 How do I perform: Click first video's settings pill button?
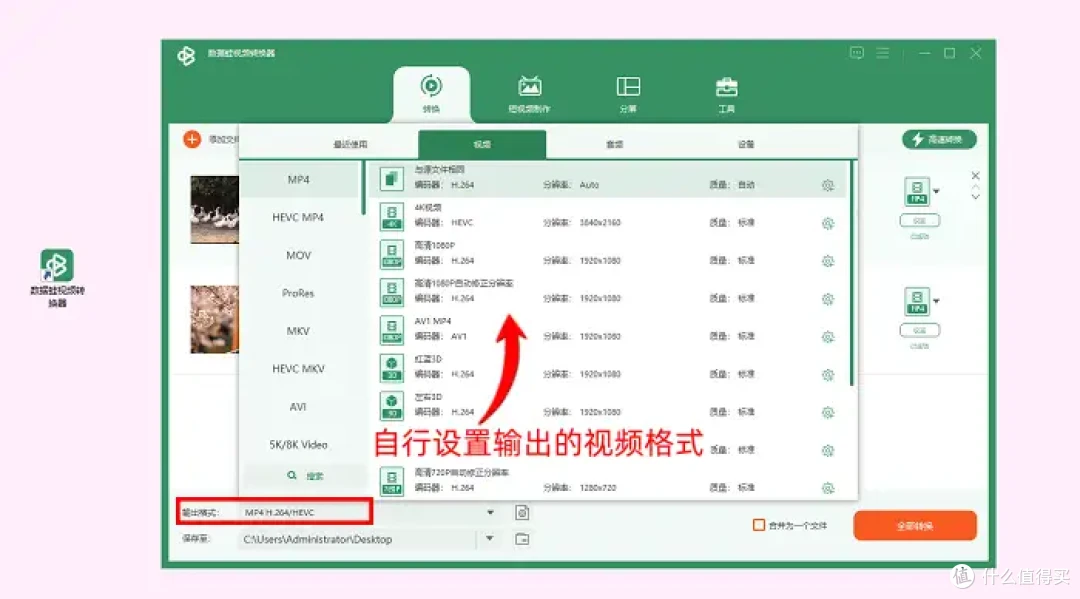point(920,221)
